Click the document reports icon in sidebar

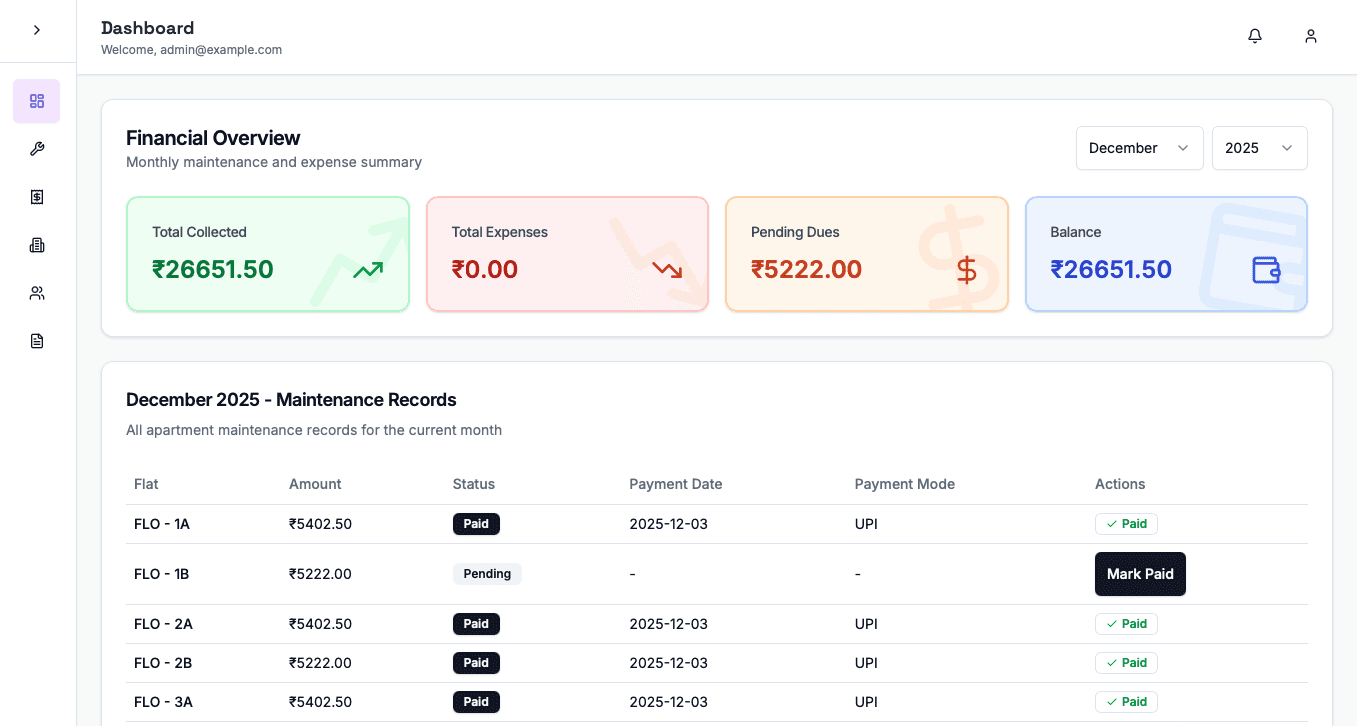36,341
